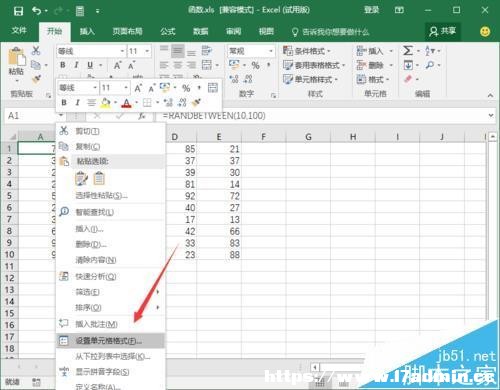
Task: Click the ribbon Percent Style button
Action: 255,65
